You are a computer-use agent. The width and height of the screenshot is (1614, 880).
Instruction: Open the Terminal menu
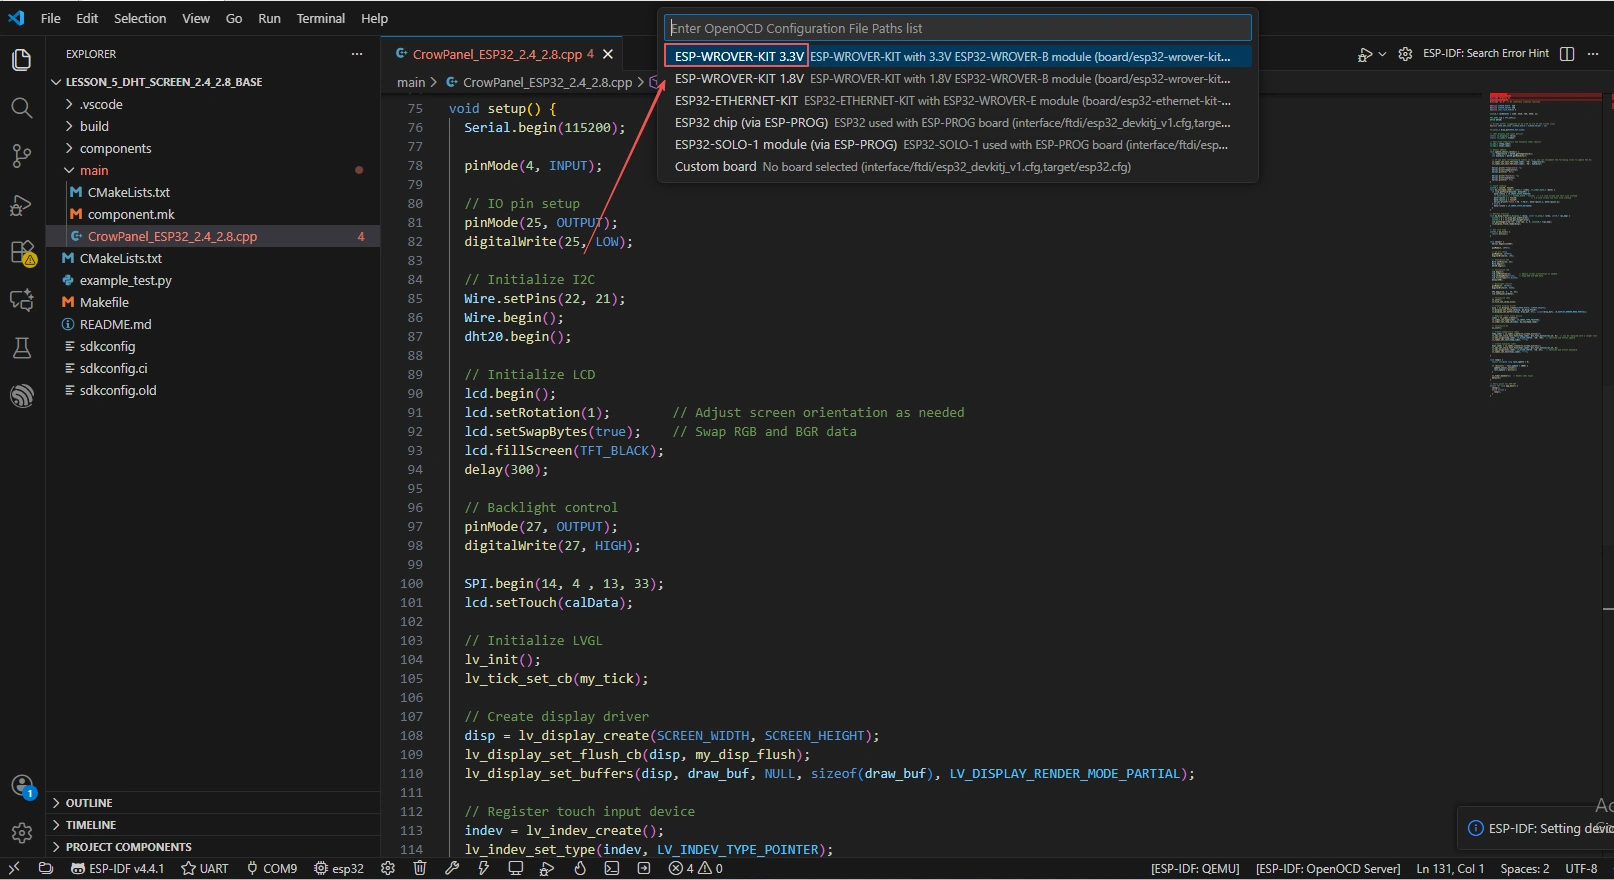click(x=320, y=18)
